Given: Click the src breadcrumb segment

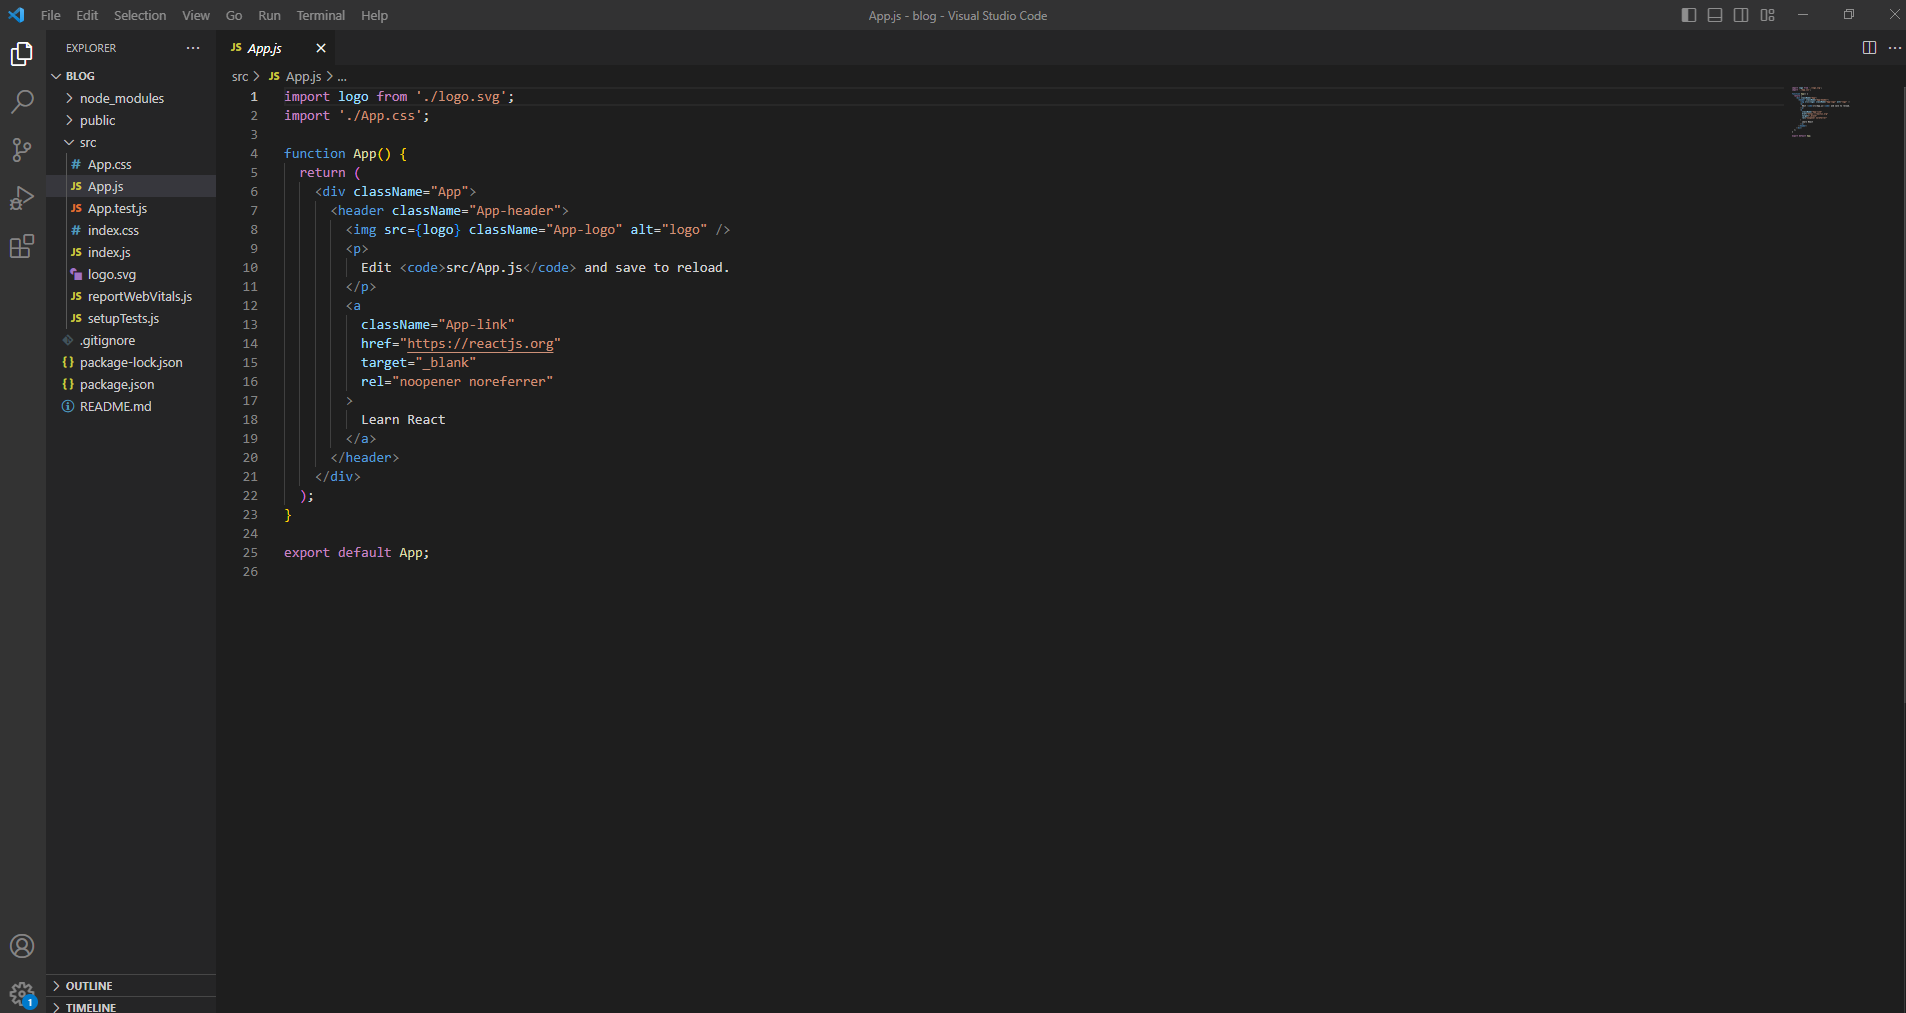Looking at the screenshot, I should (240, 76).
